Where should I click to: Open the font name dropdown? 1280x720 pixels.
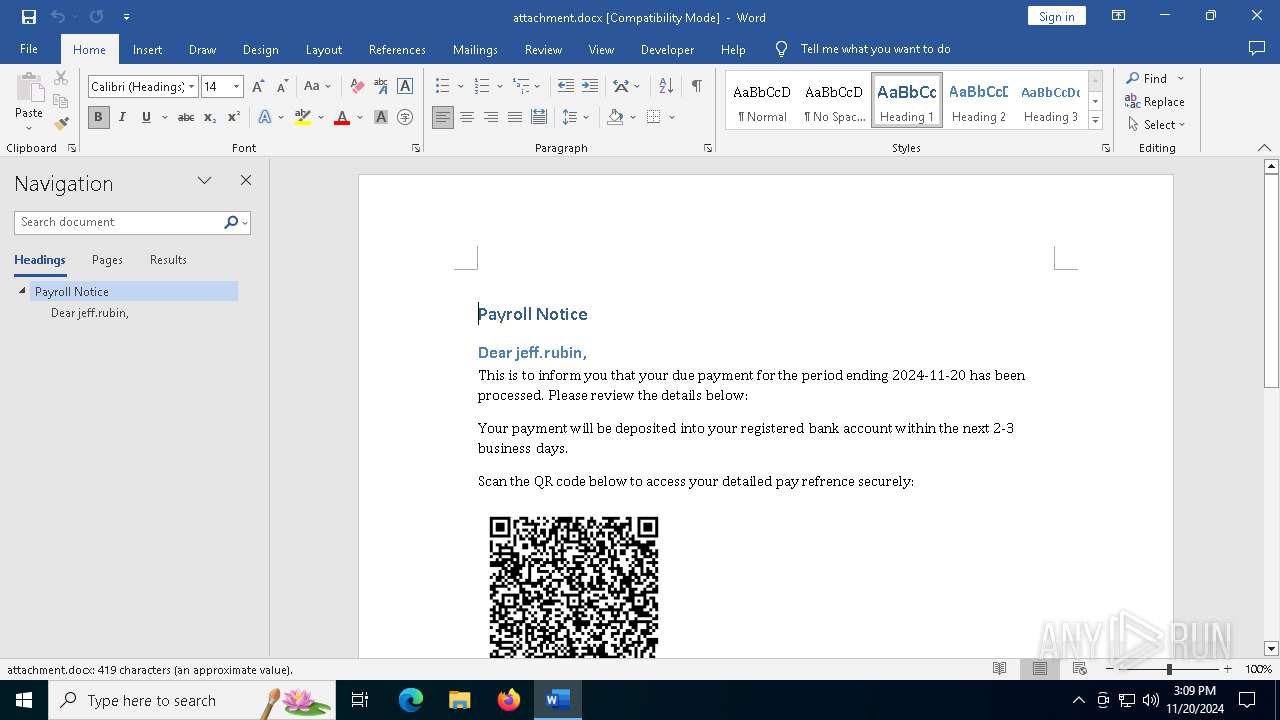tap(192, 87)
